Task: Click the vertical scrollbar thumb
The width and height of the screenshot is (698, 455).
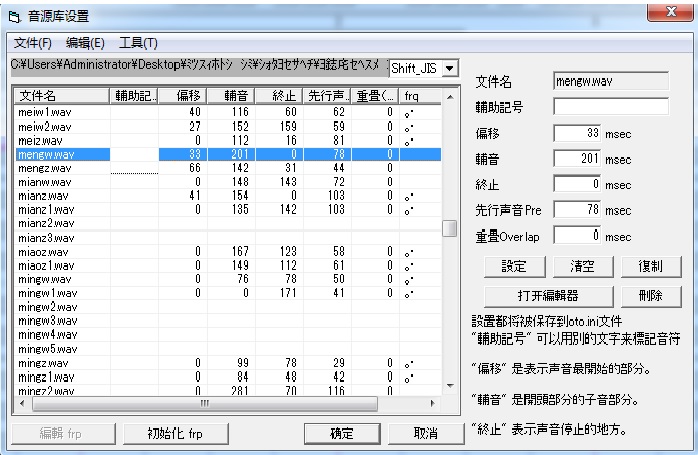Action: point(450,228)
